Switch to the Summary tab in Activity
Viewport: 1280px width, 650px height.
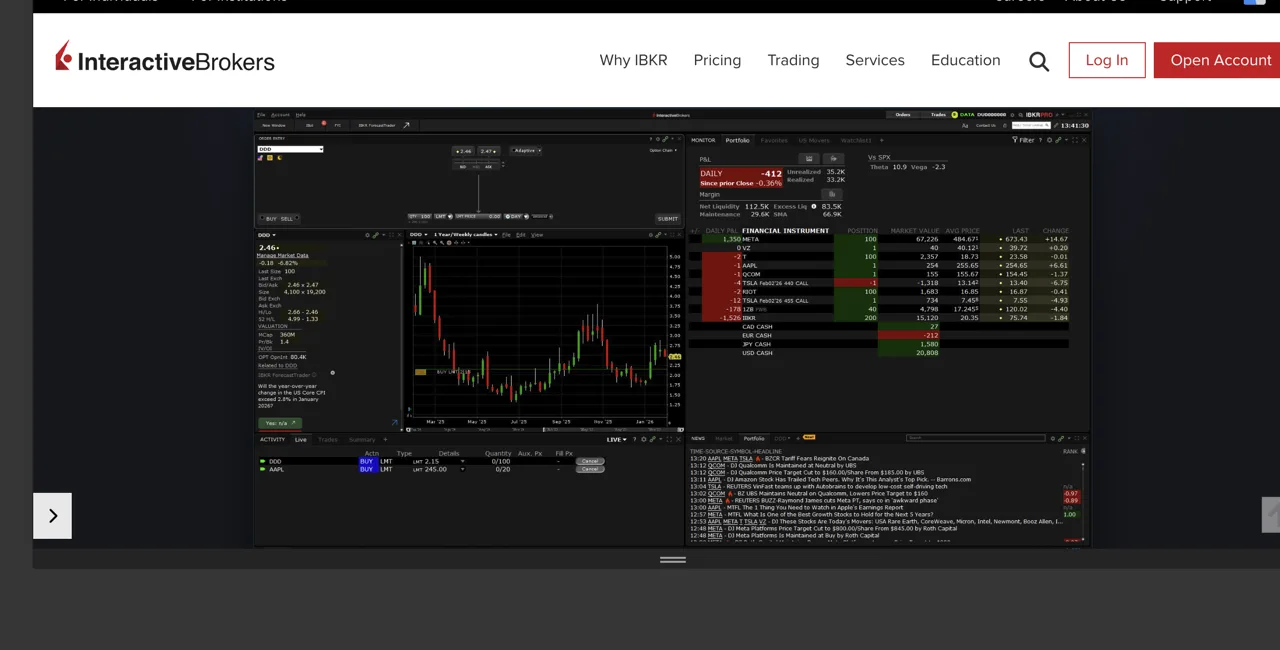tap(362, 440)
